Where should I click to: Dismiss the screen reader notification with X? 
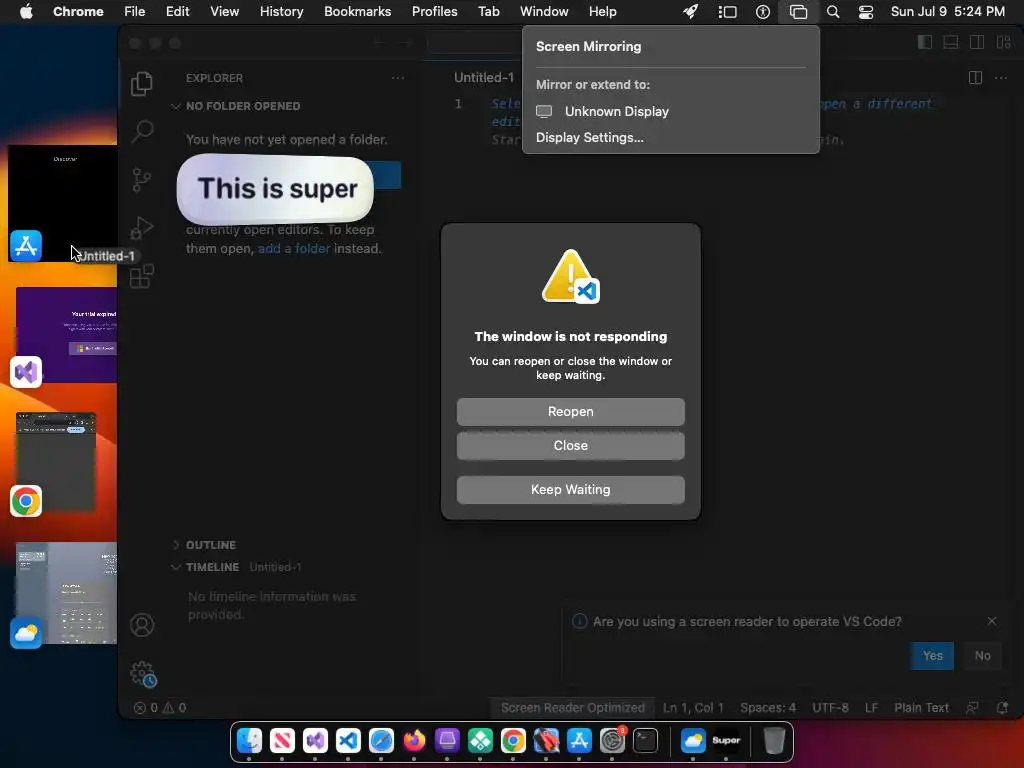click(x=991, y=621)
